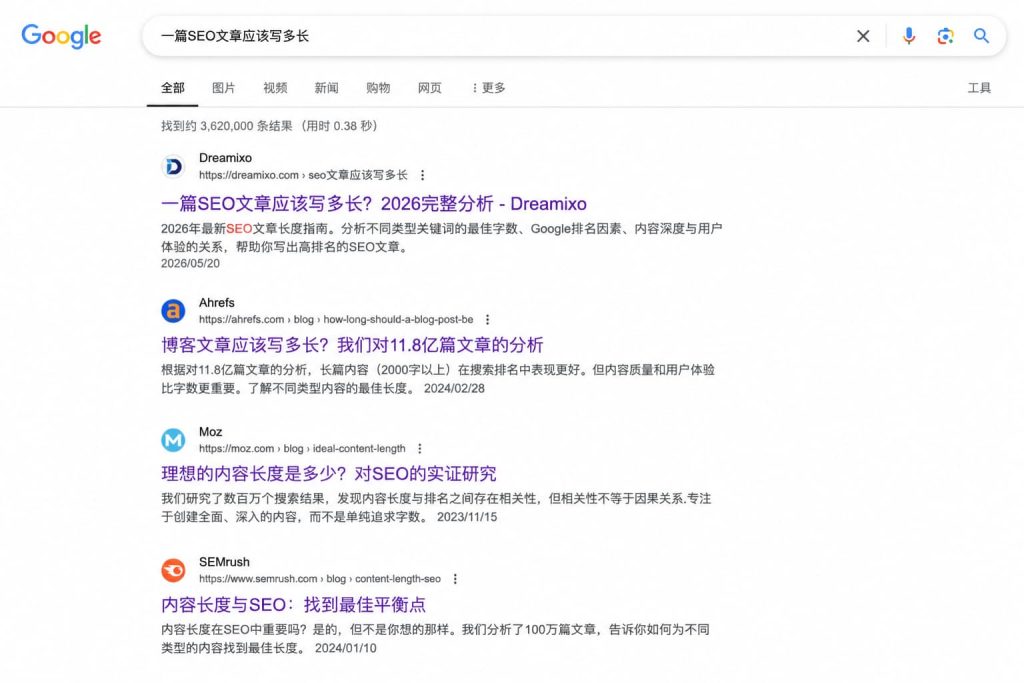Select the 全部 tab
1024x683 pixels.
pyautogui.click(x=172, y=87)
